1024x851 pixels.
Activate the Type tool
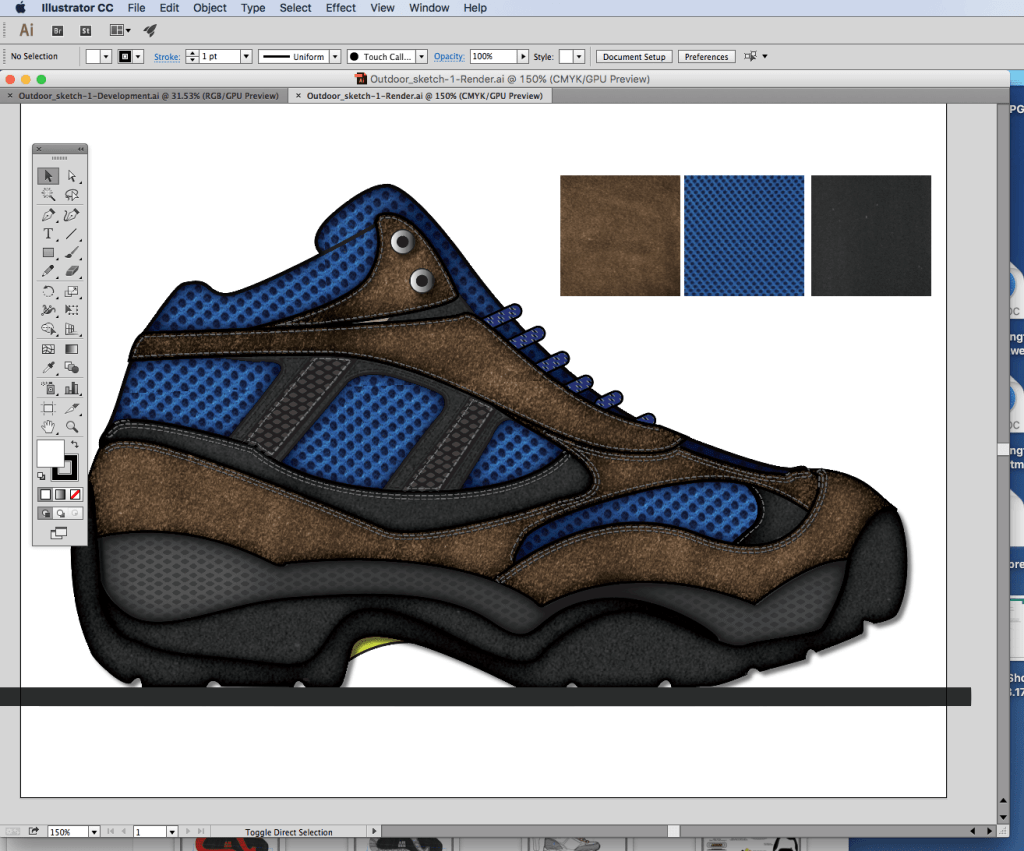[x=47, y=233]
